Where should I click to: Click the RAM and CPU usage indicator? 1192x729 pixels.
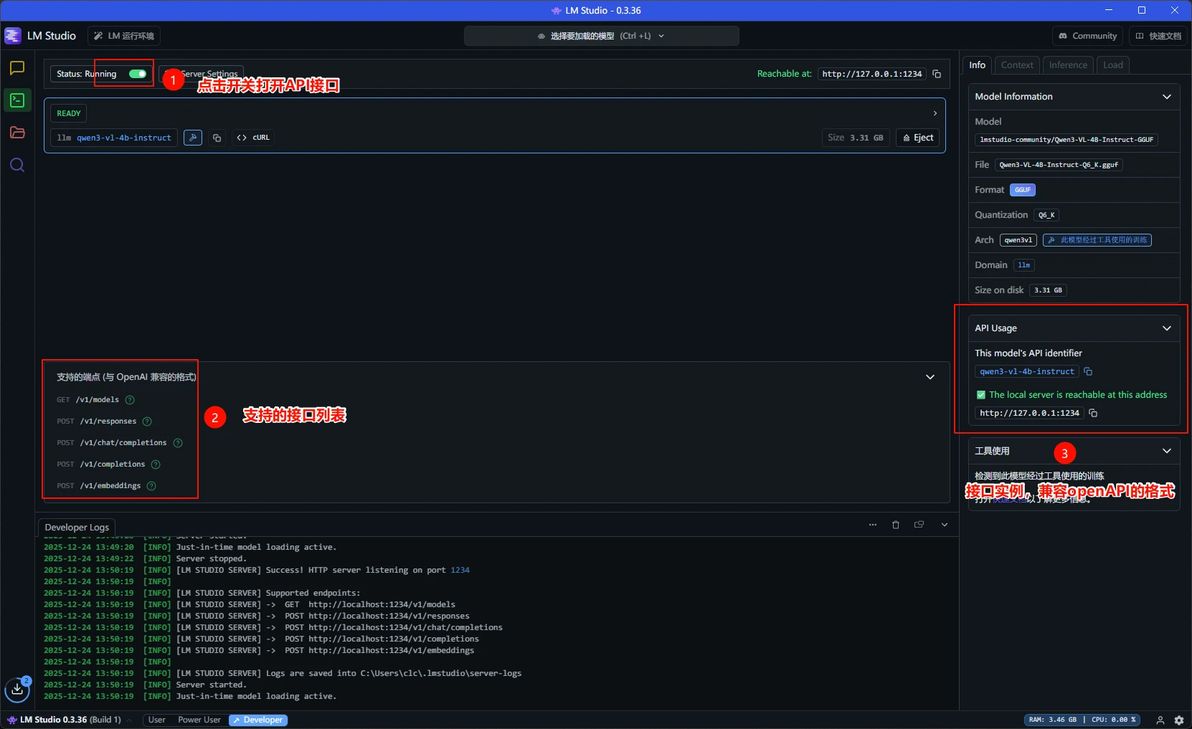coord(1083,720)
